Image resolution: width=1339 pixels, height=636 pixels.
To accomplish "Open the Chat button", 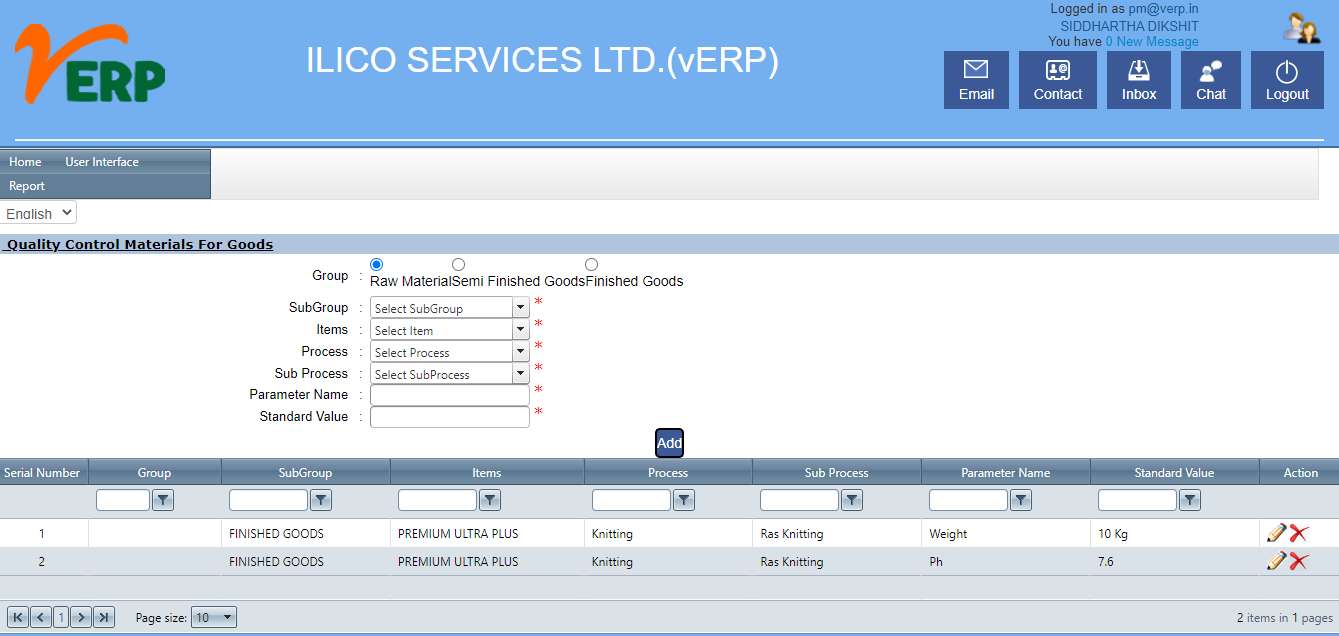I will (x=1211, y=80).
